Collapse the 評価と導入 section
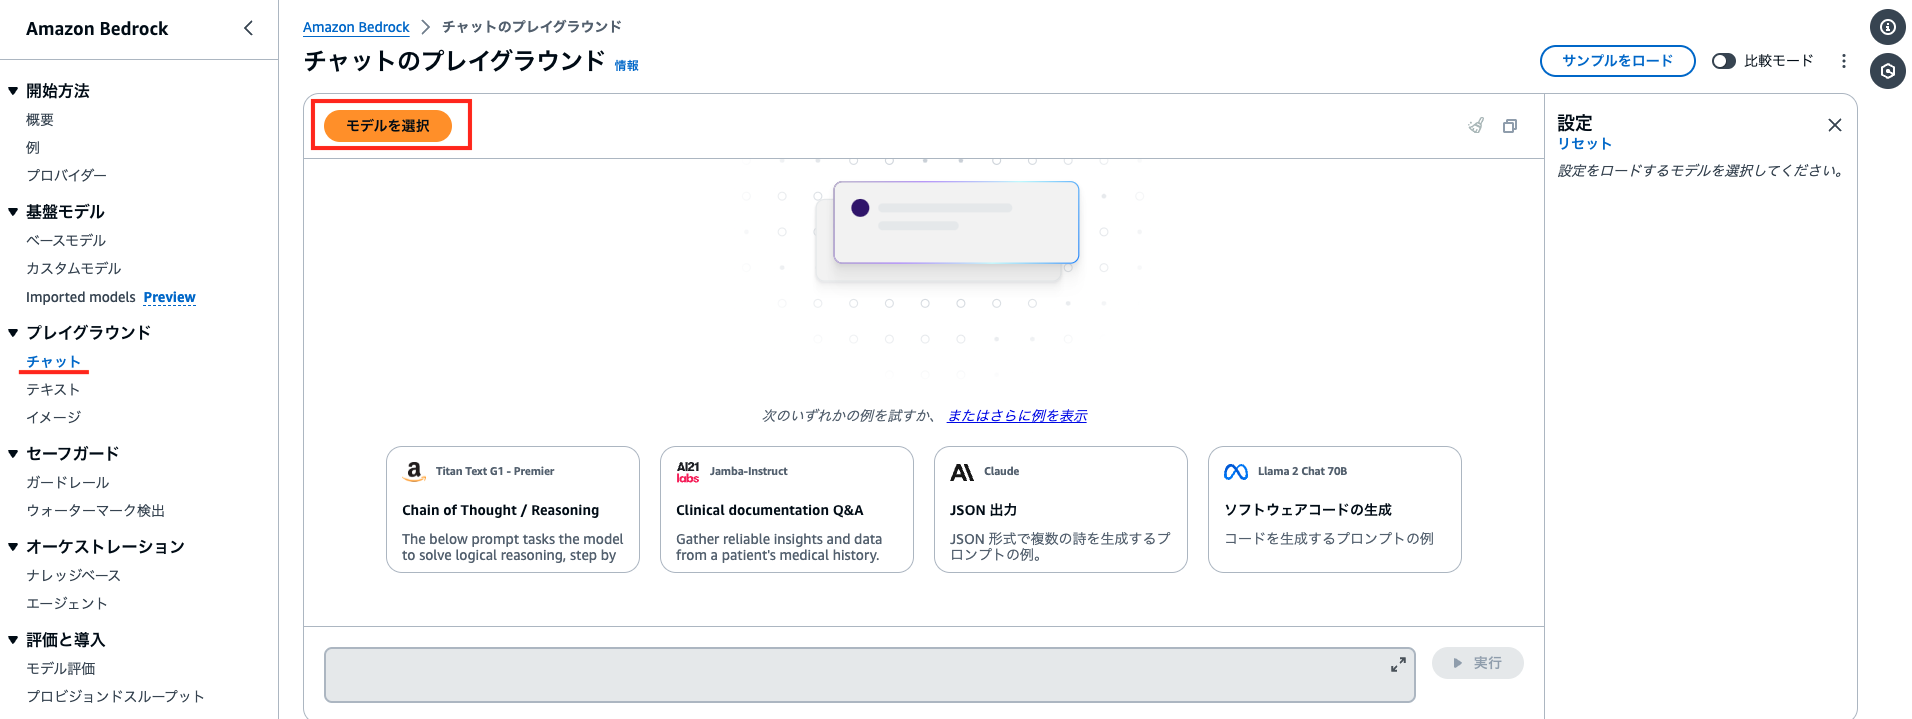1912x719 pixels. (13, 640)
